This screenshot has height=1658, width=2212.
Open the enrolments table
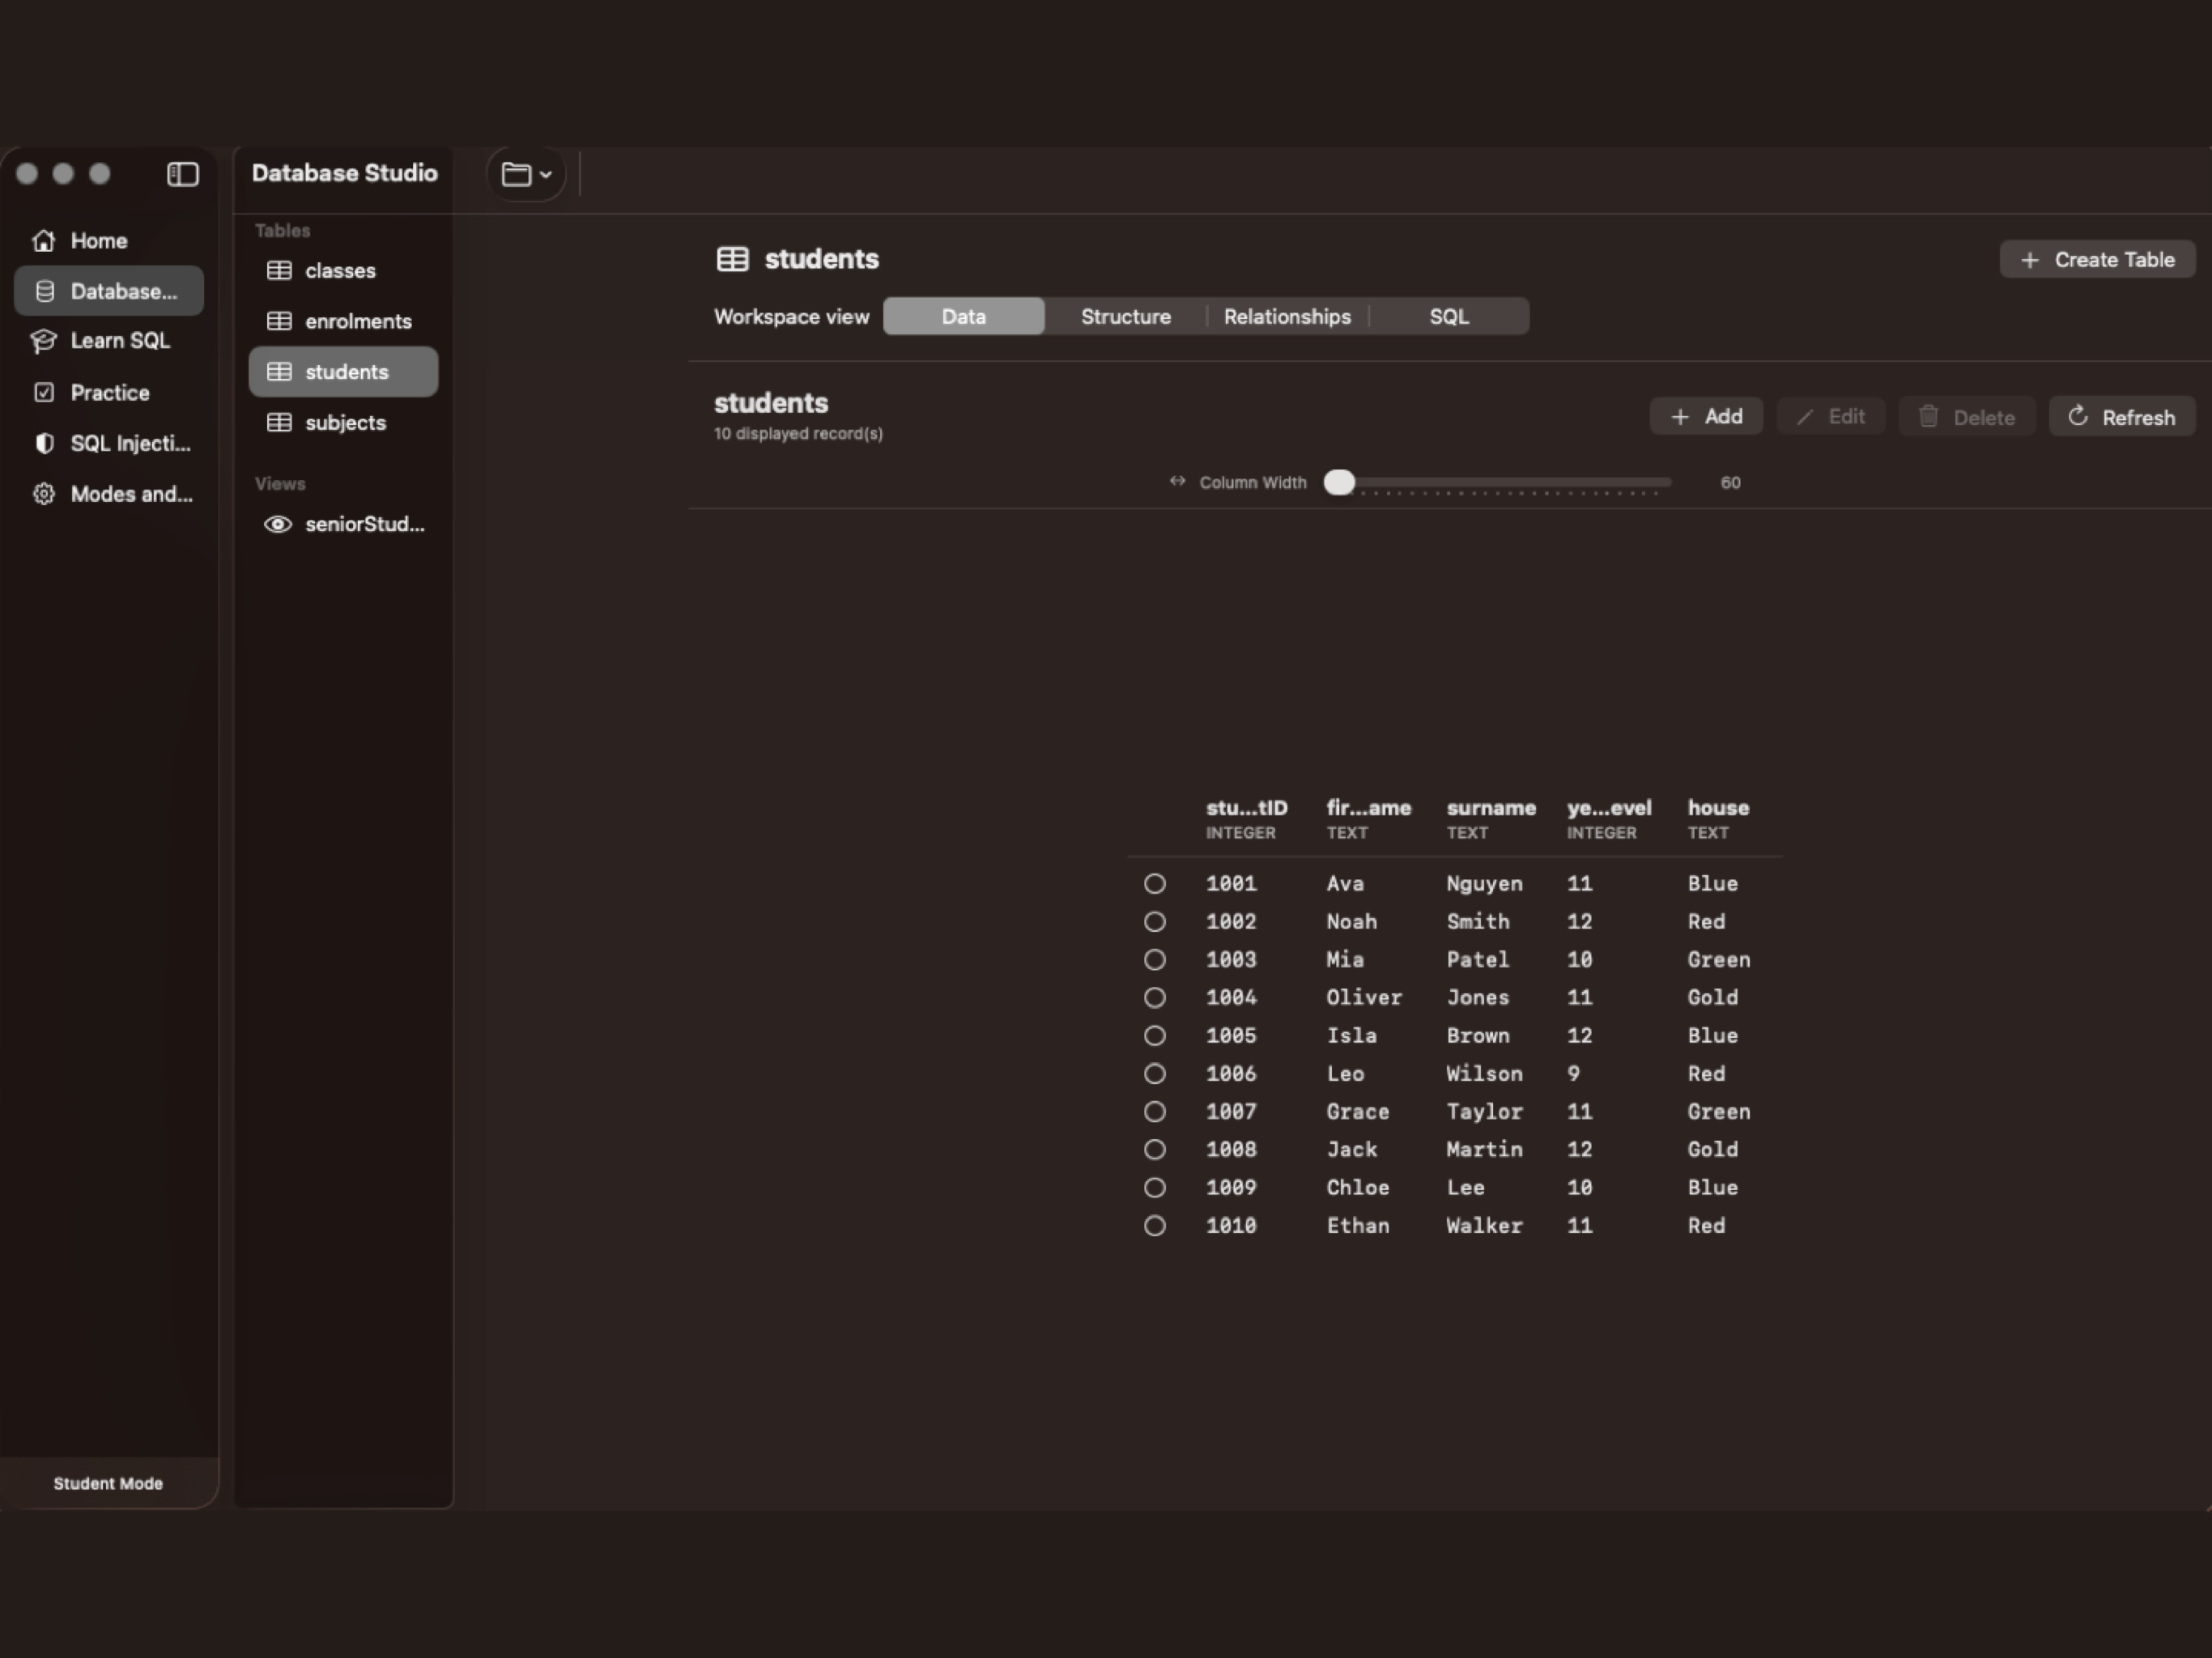(x=343, y=321)
